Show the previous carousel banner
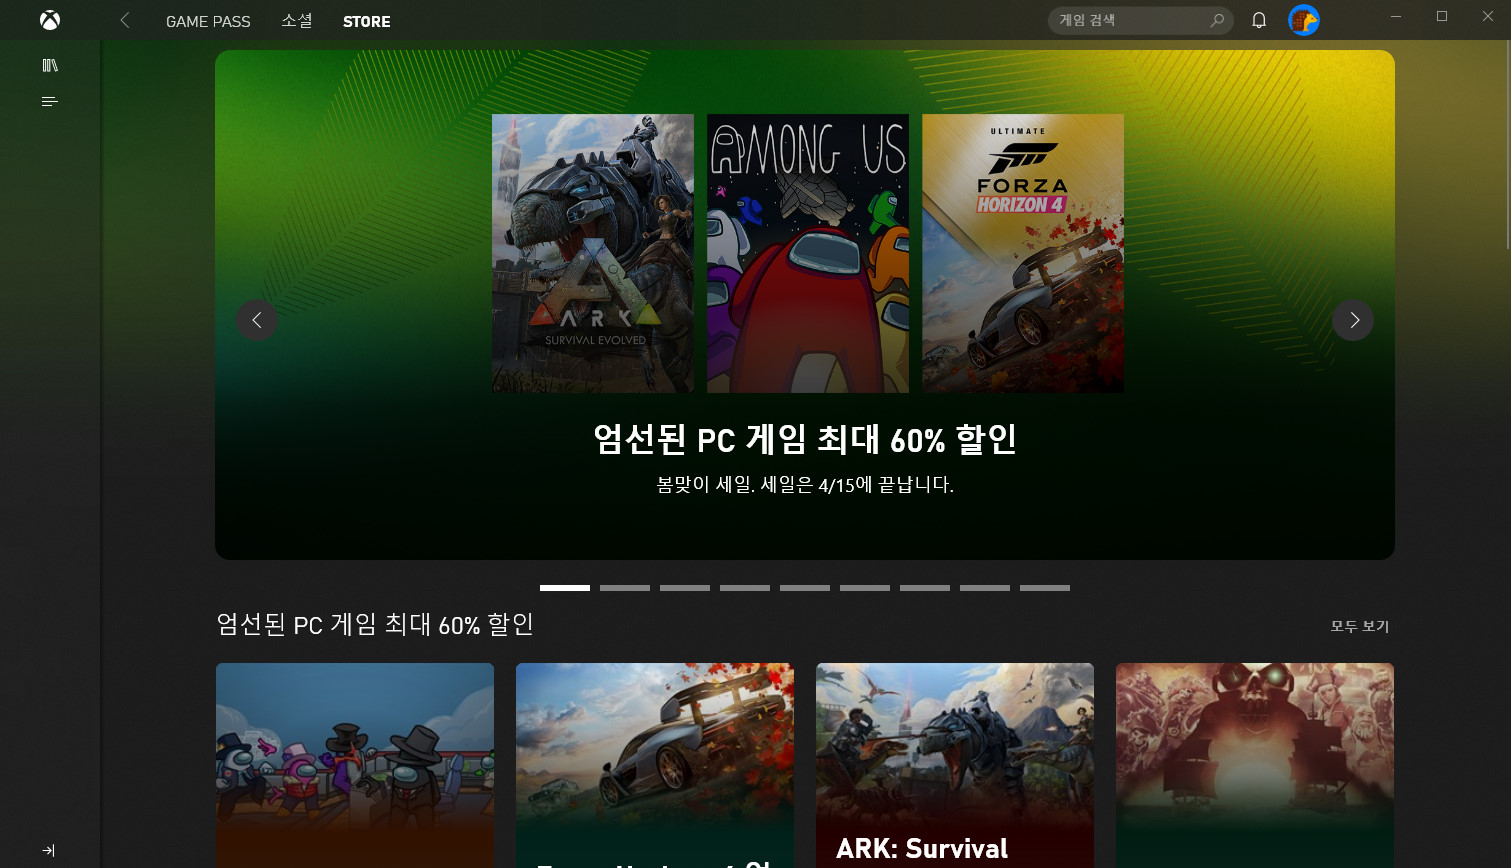 pos(257,320)
